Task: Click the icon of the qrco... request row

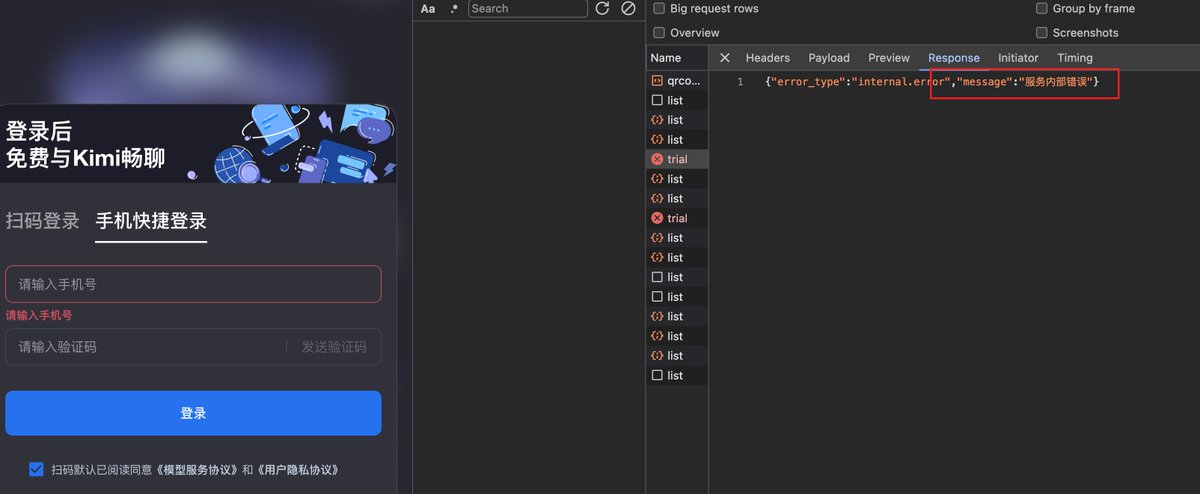Action: pyautogui.click(x=657, y=81)
